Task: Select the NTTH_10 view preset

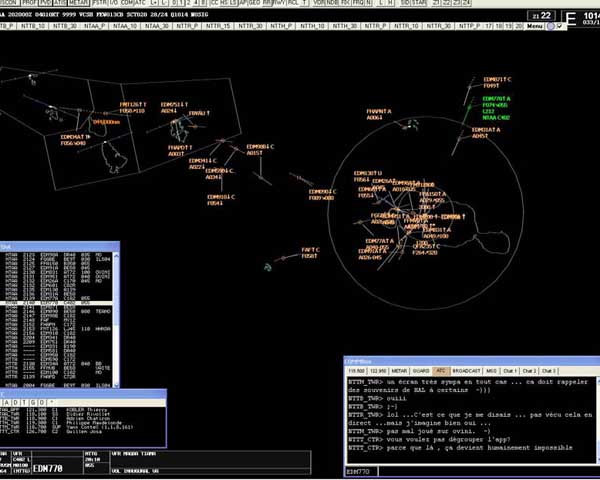Action: coord(313,26)
